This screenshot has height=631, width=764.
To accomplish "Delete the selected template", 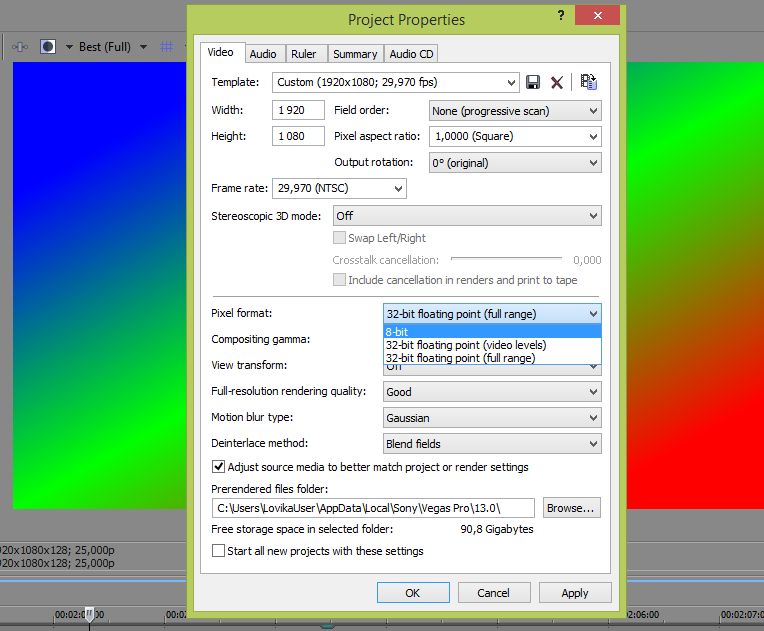I will tap(557, 83).
